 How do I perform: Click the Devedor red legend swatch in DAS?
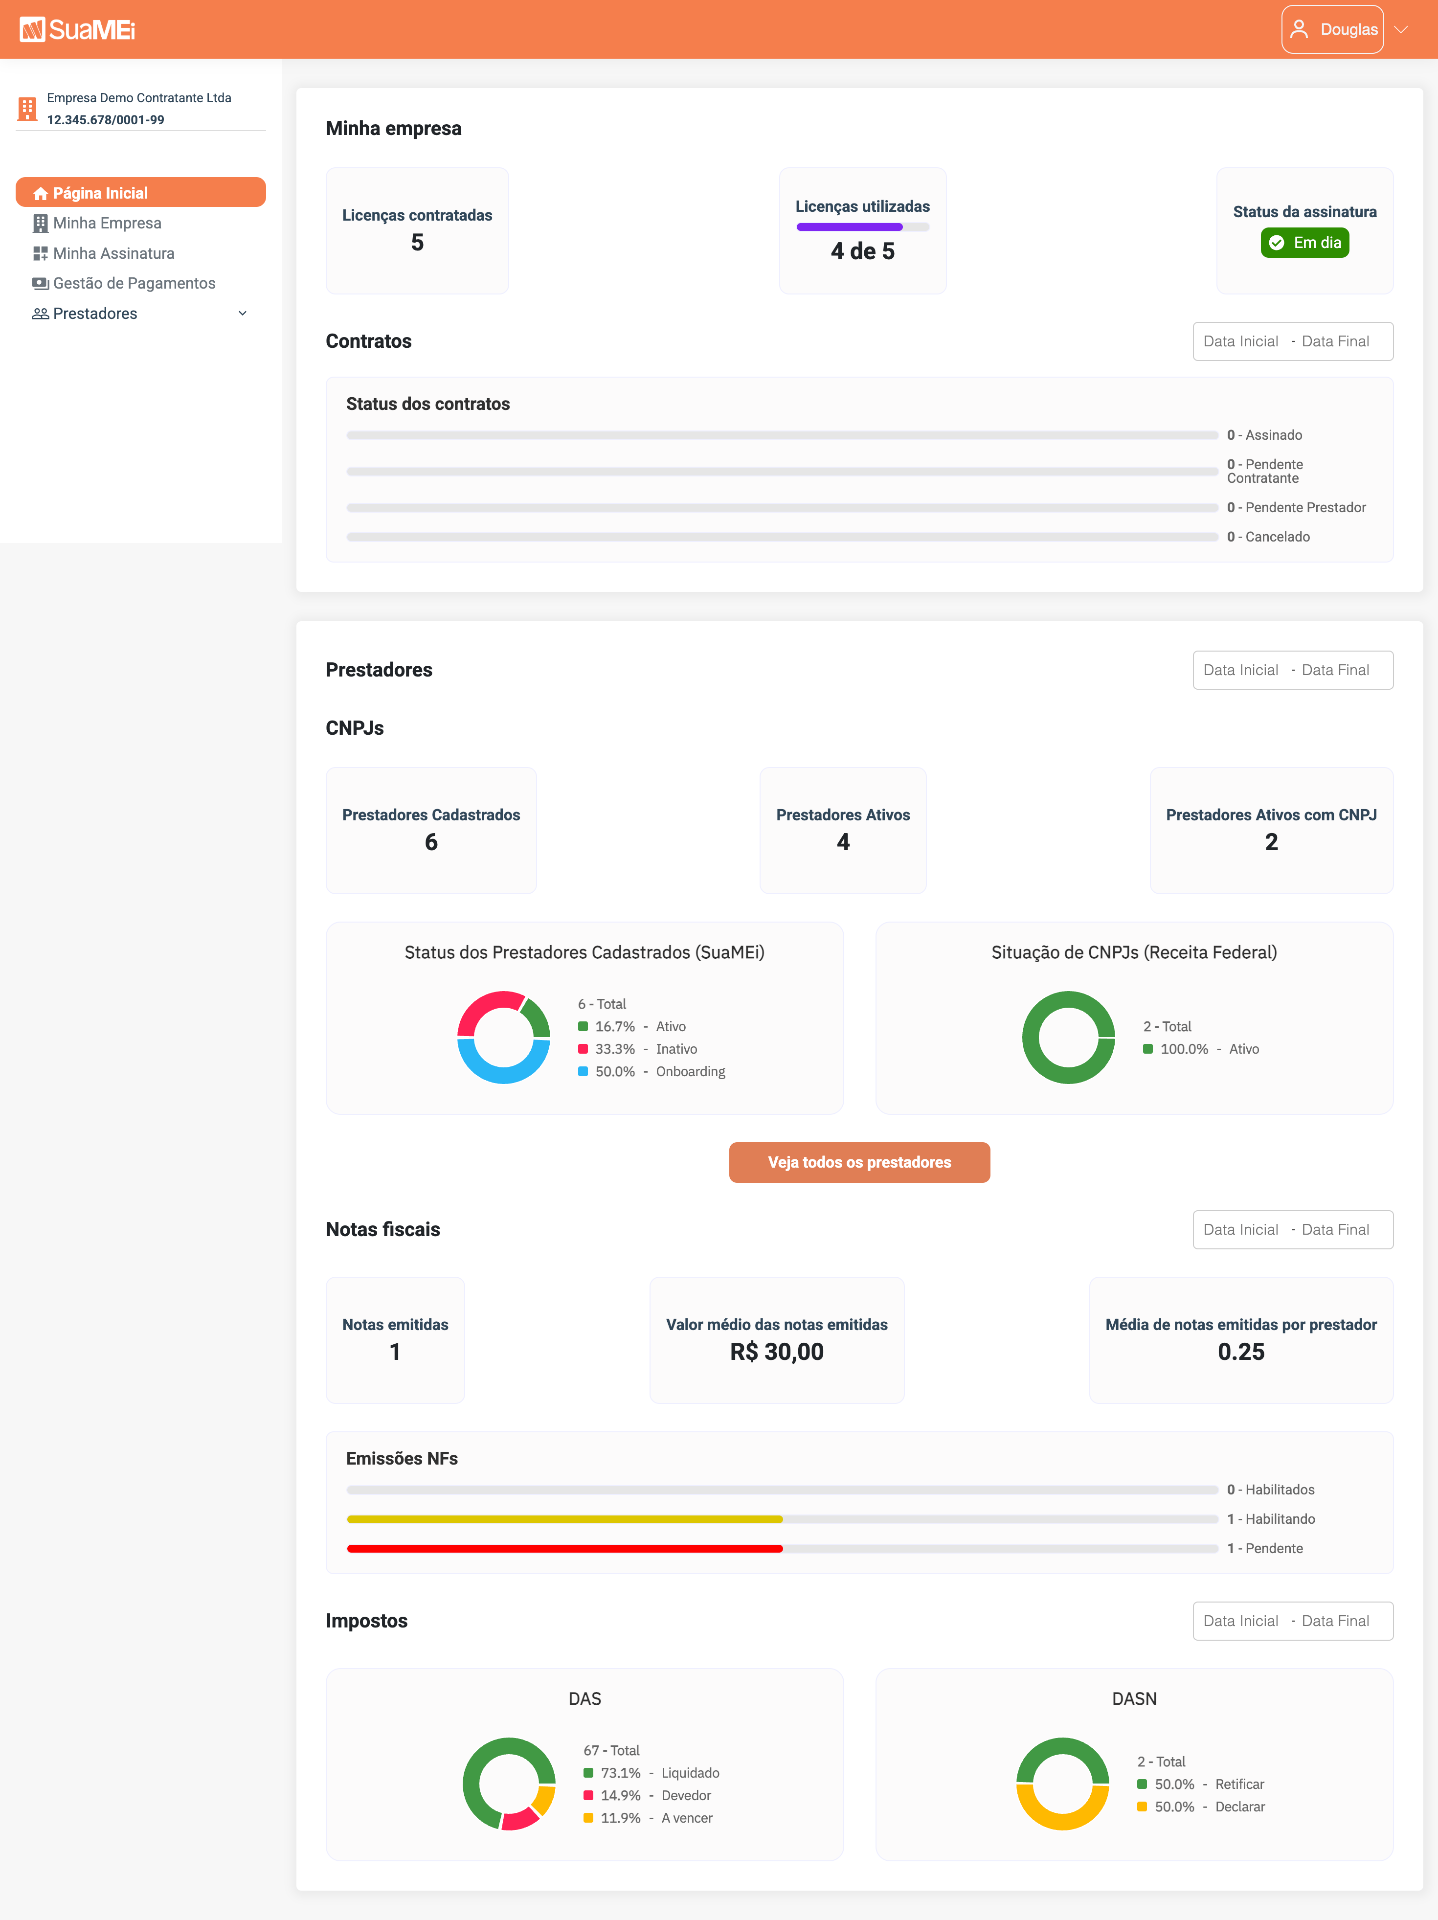[589, 1795]
